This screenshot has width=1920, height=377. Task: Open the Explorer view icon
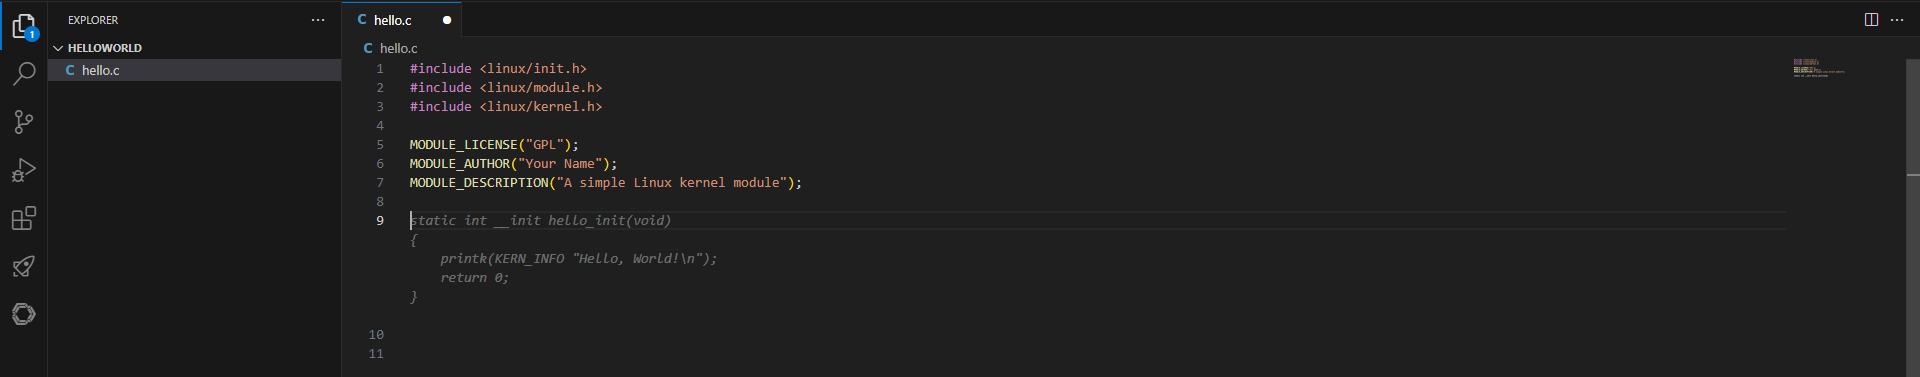[x=24, y=26]
